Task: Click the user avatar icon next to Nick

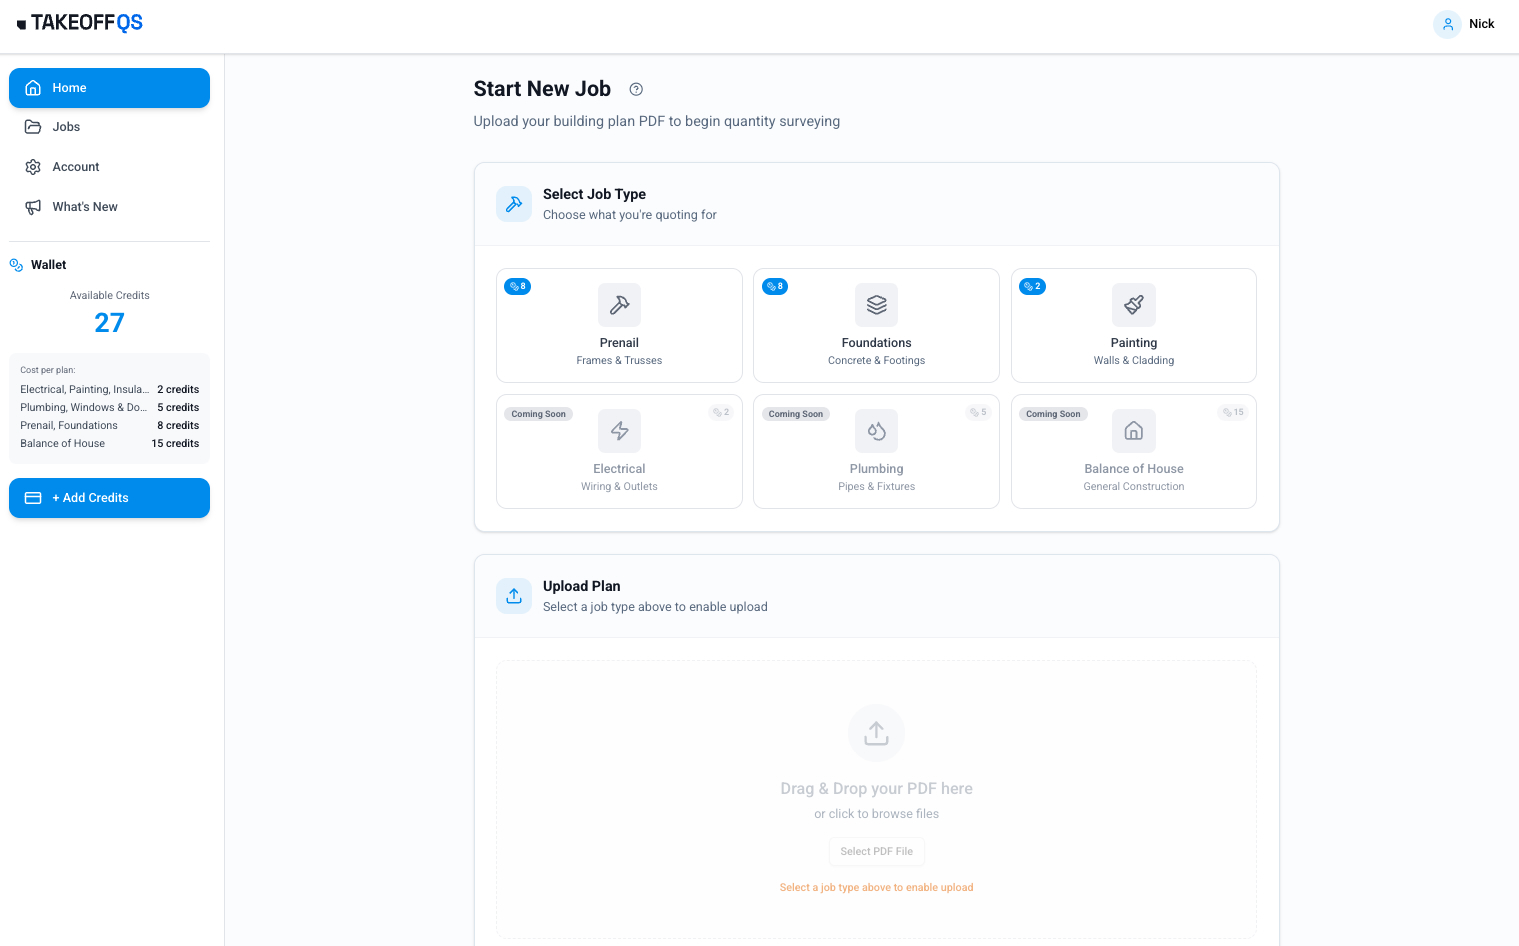Action: [x=1447, y=24]
